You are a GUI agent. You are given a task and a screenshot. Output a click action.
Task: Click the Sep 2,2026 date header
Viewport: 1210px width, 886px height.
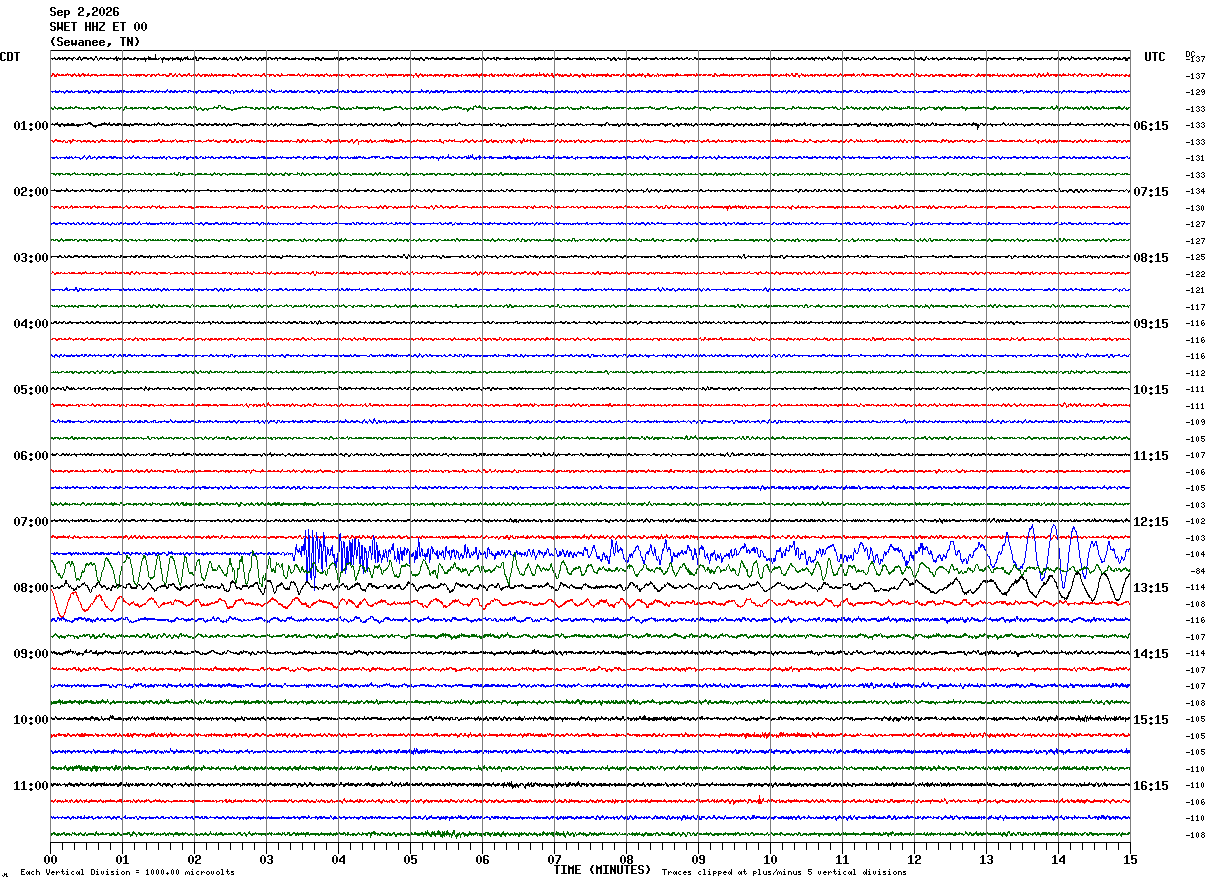84,12
